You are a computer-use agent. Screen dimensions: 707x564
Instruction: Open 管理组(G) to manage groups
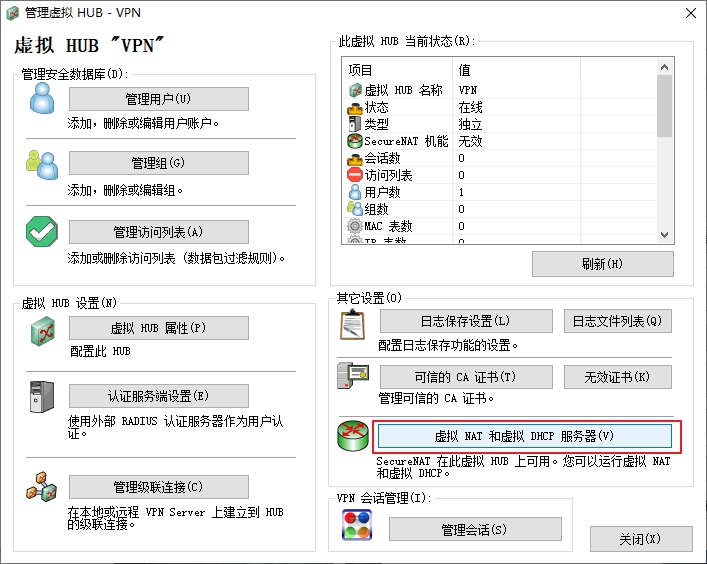(159, 163)
